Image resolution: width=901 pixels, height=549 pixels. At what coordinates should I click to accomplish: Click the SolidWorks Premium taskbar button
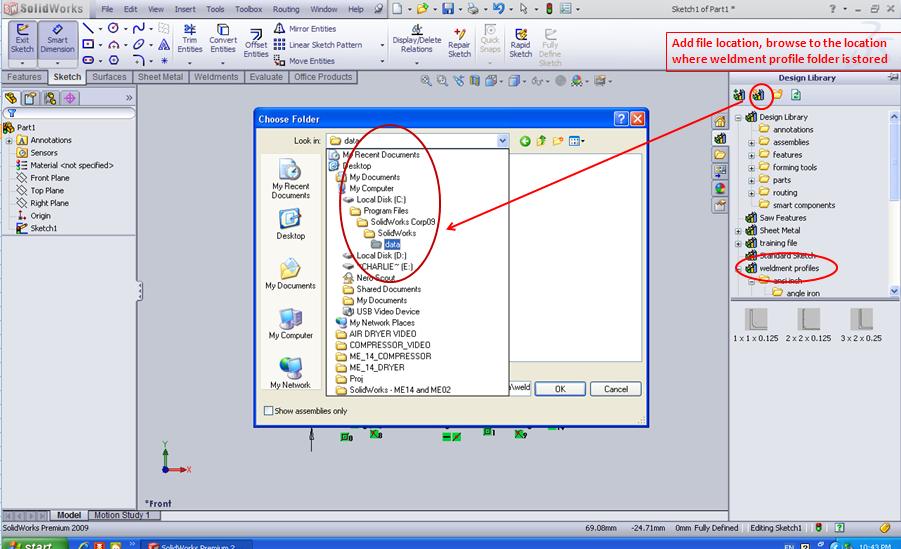(x=196, y=545)
